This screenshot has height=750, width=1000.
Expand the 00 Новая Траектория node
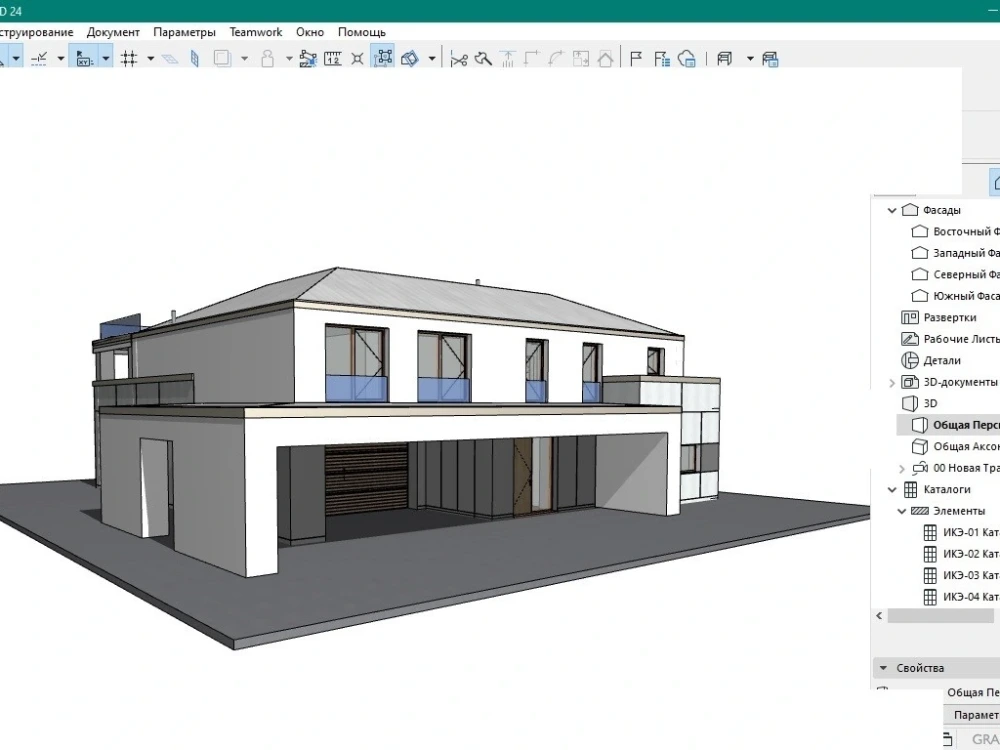(x=902, y=469)
